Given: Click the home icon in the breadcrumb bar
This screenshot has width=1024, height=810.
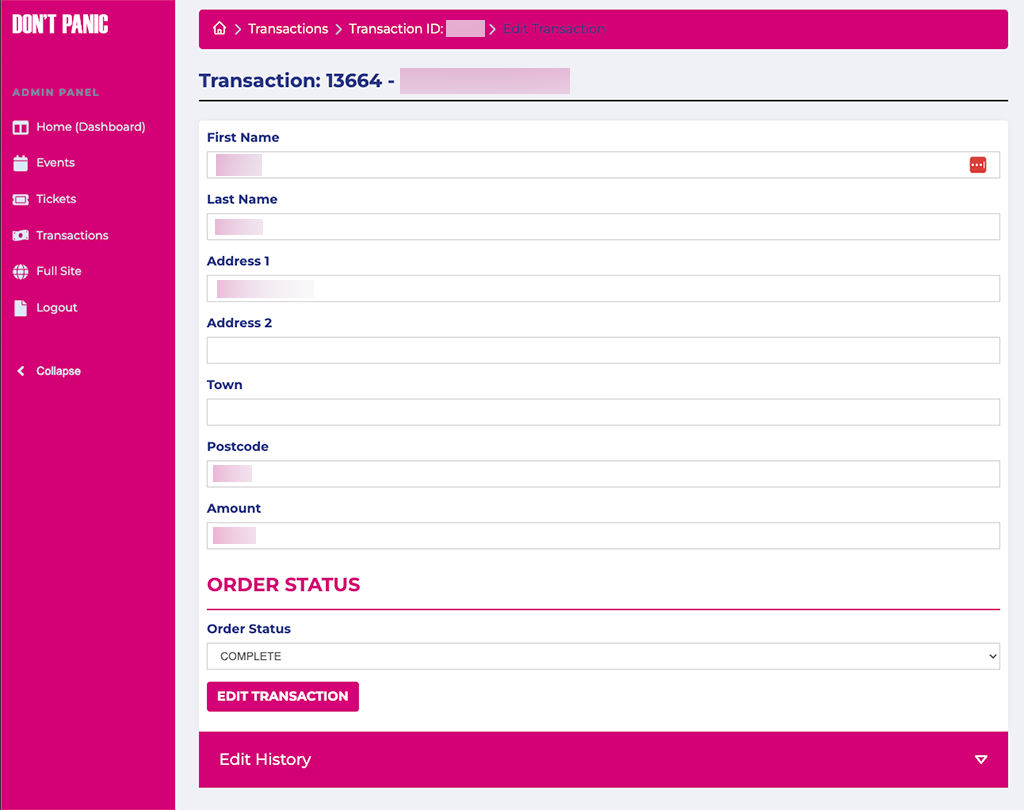Looking at the screenshot, I should 219,29.
